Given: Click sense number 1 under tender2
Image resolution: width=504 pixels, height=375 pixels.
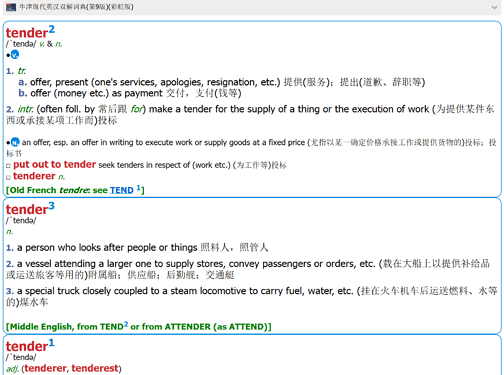Looking at the screenshot, I should coord(10,71).
